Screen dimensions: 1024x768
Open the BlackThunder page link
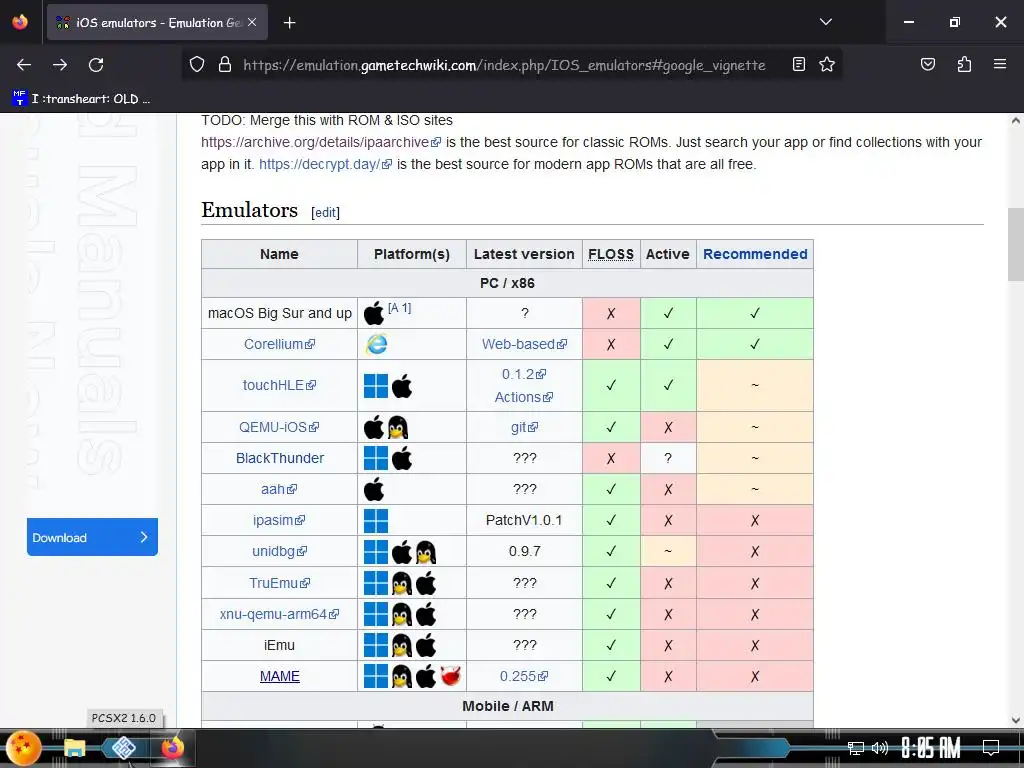pos(280,458)
